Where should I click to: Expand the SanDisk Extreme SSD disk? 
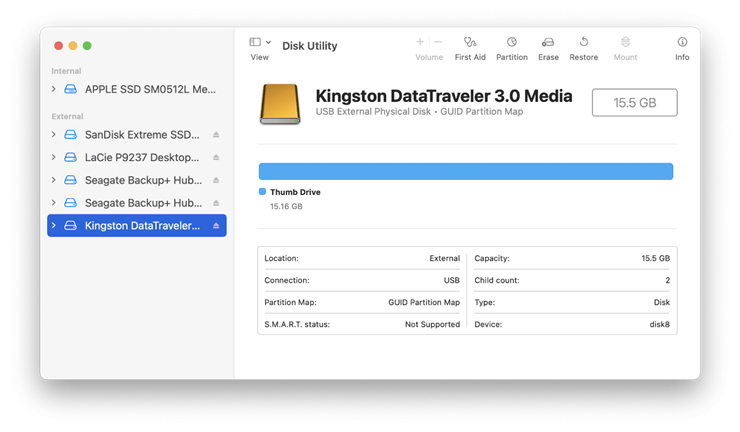[53, 135]
